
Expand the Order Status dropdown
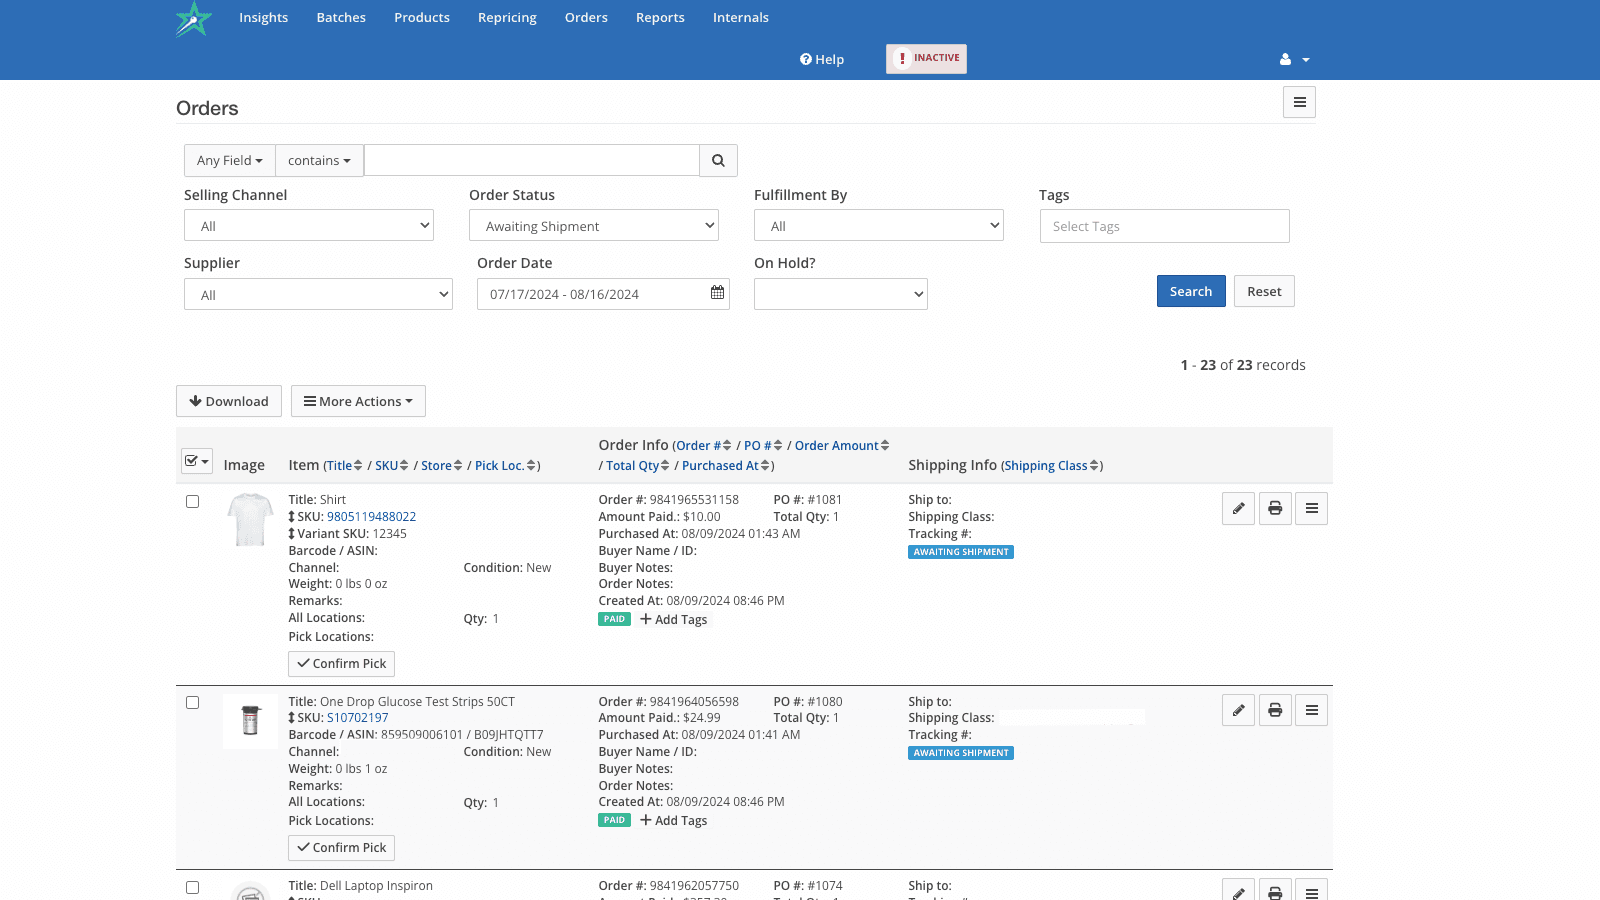point(594,226)
